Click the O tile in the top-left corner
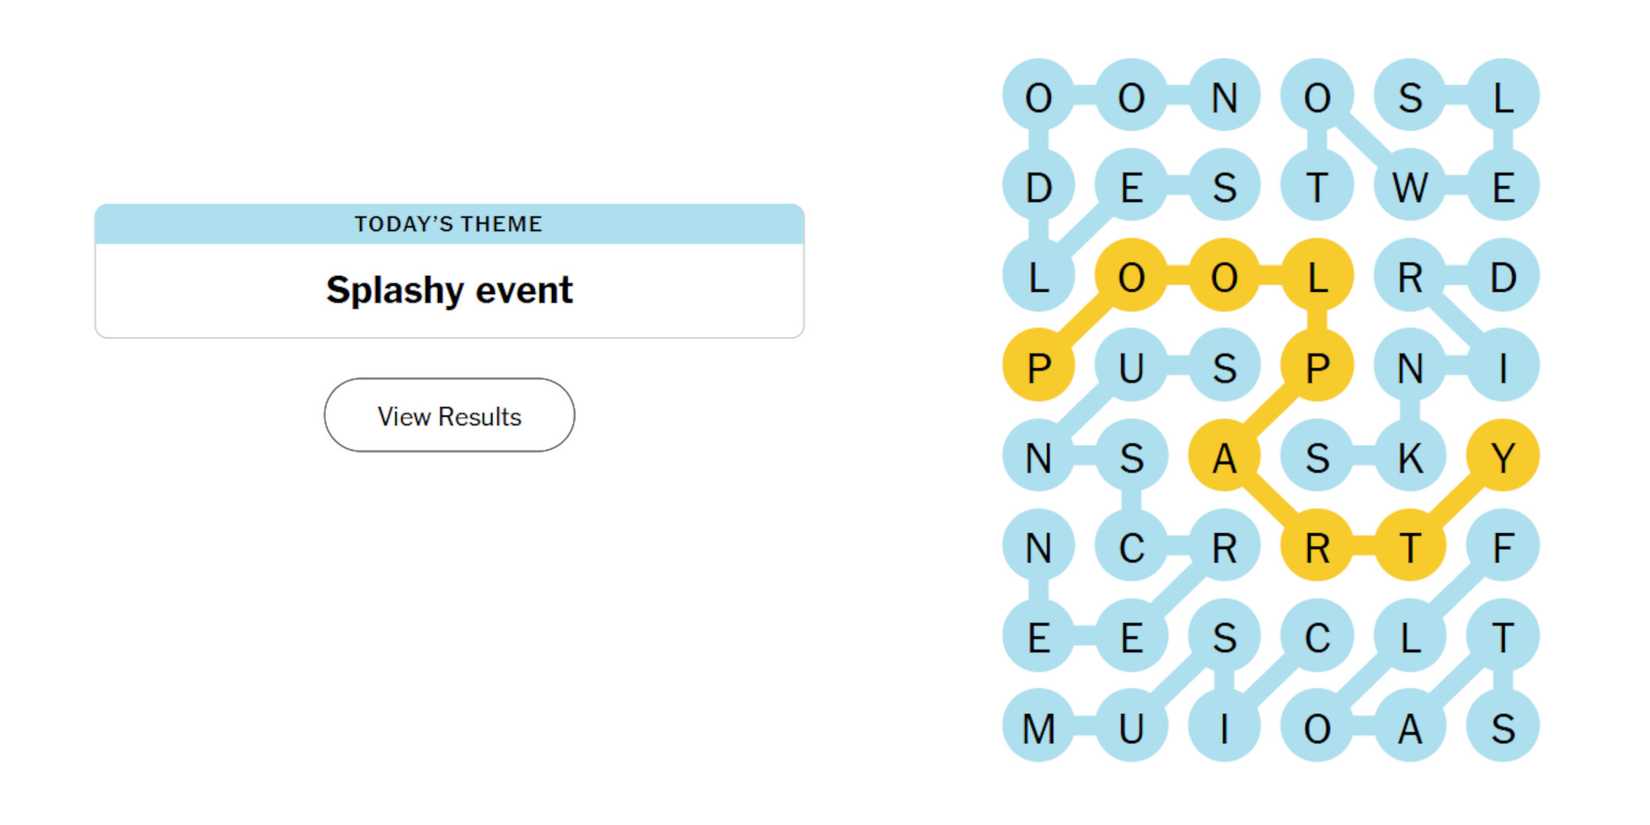Viewport: 1650px width, 825px height. (1038, 98)
